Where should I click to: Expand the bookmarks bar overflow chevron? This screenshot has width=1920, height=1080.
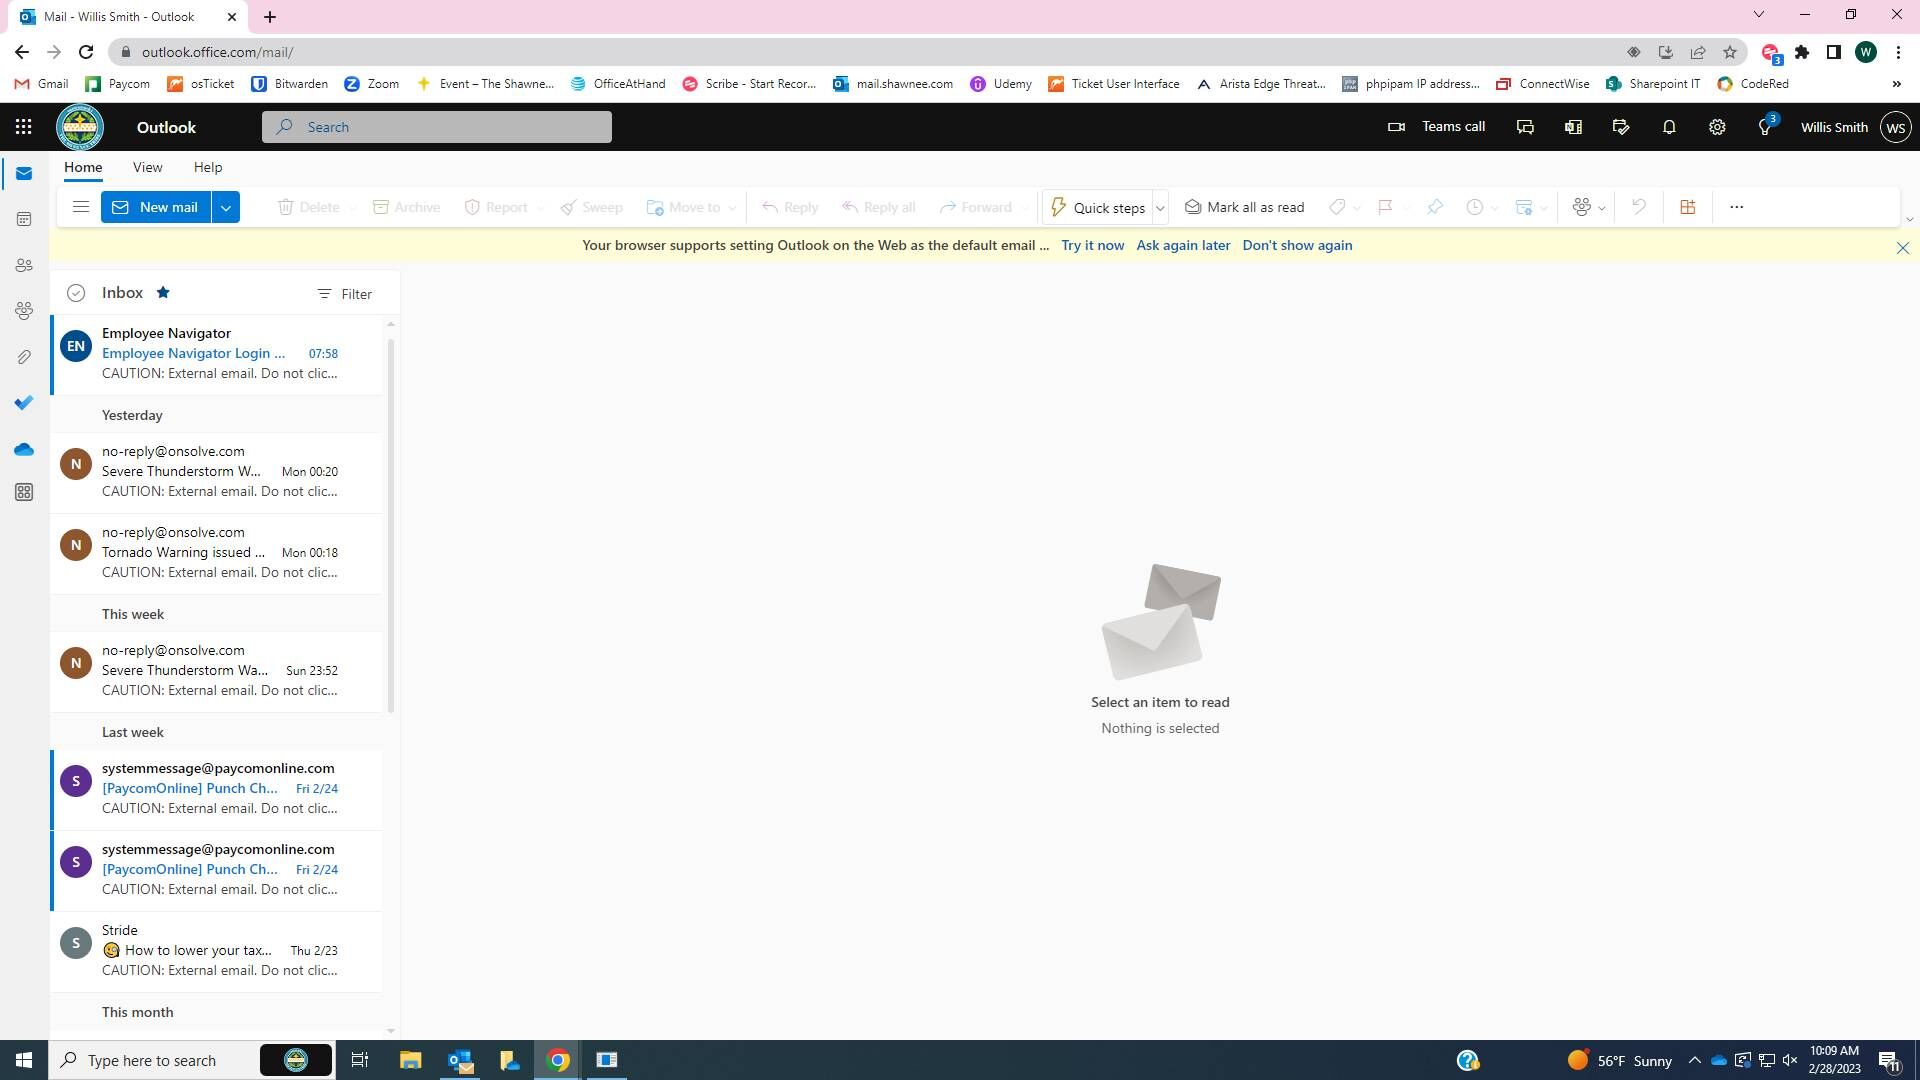point(1897,84)
